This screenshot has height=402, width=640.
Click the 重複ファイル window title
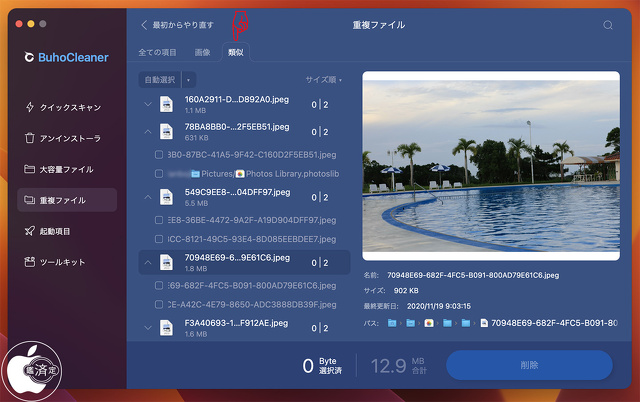379,25
